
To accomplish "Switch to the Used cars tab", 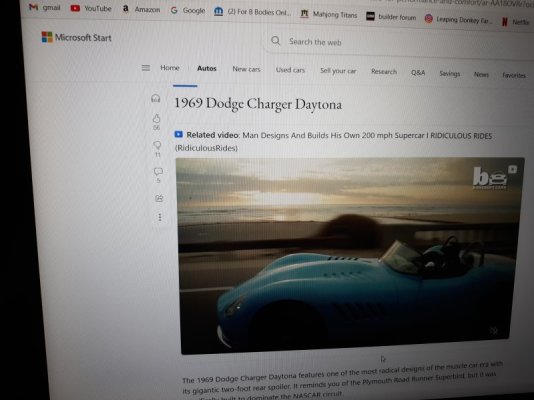I will tap(290, 70).
